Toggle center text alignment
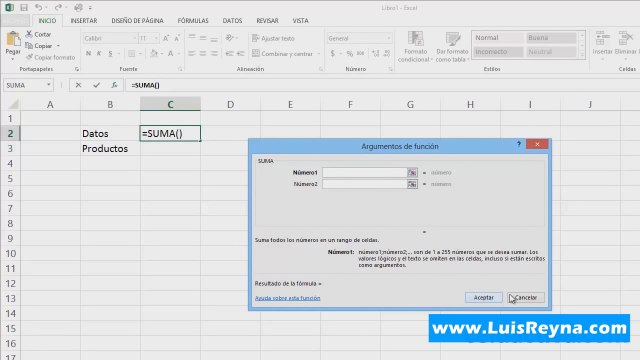 tap(203, 53)
